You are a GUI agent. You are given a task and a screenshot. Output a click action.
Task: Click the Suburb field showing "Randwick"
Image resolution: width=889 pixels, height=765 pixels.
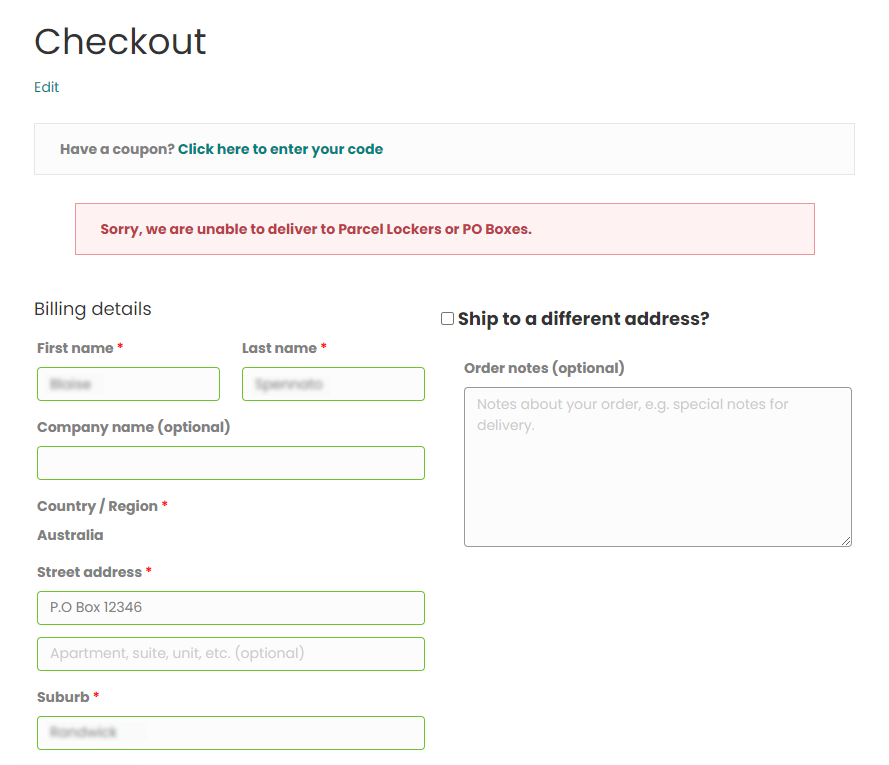pyautogui.click(x=230, y=732)
